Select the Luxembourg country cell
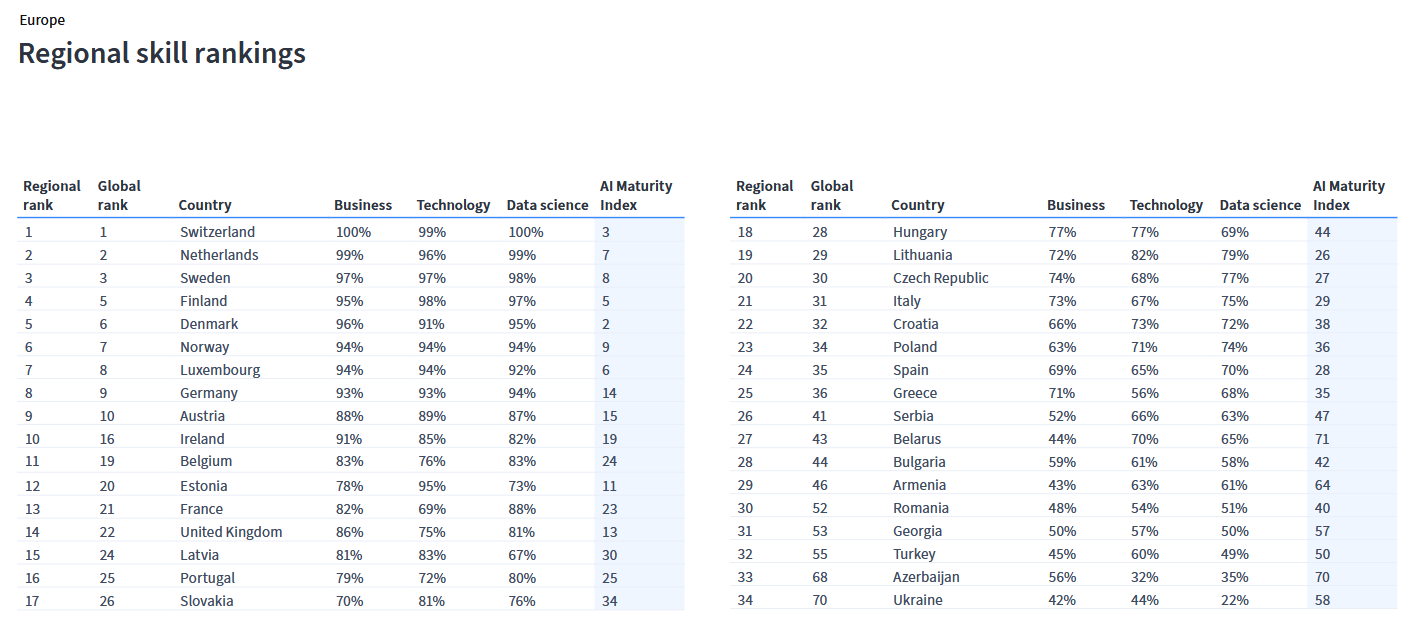 point(220,370)
